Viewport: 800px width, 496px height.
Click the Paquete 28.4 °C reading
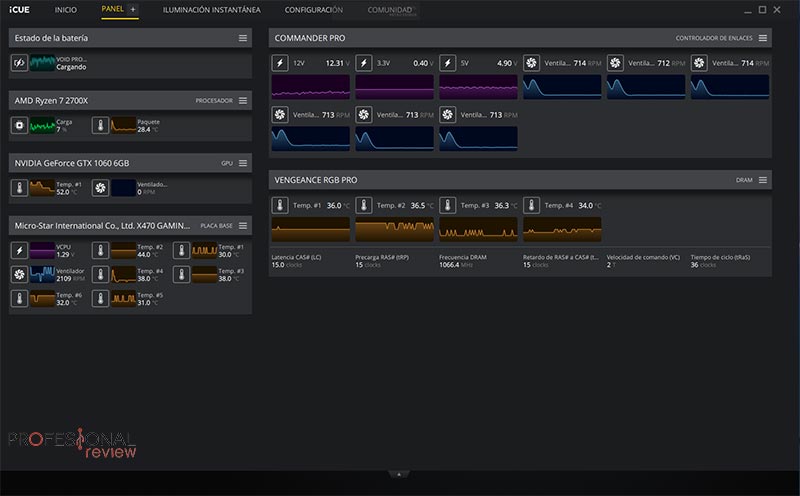[x=148, y=130]
